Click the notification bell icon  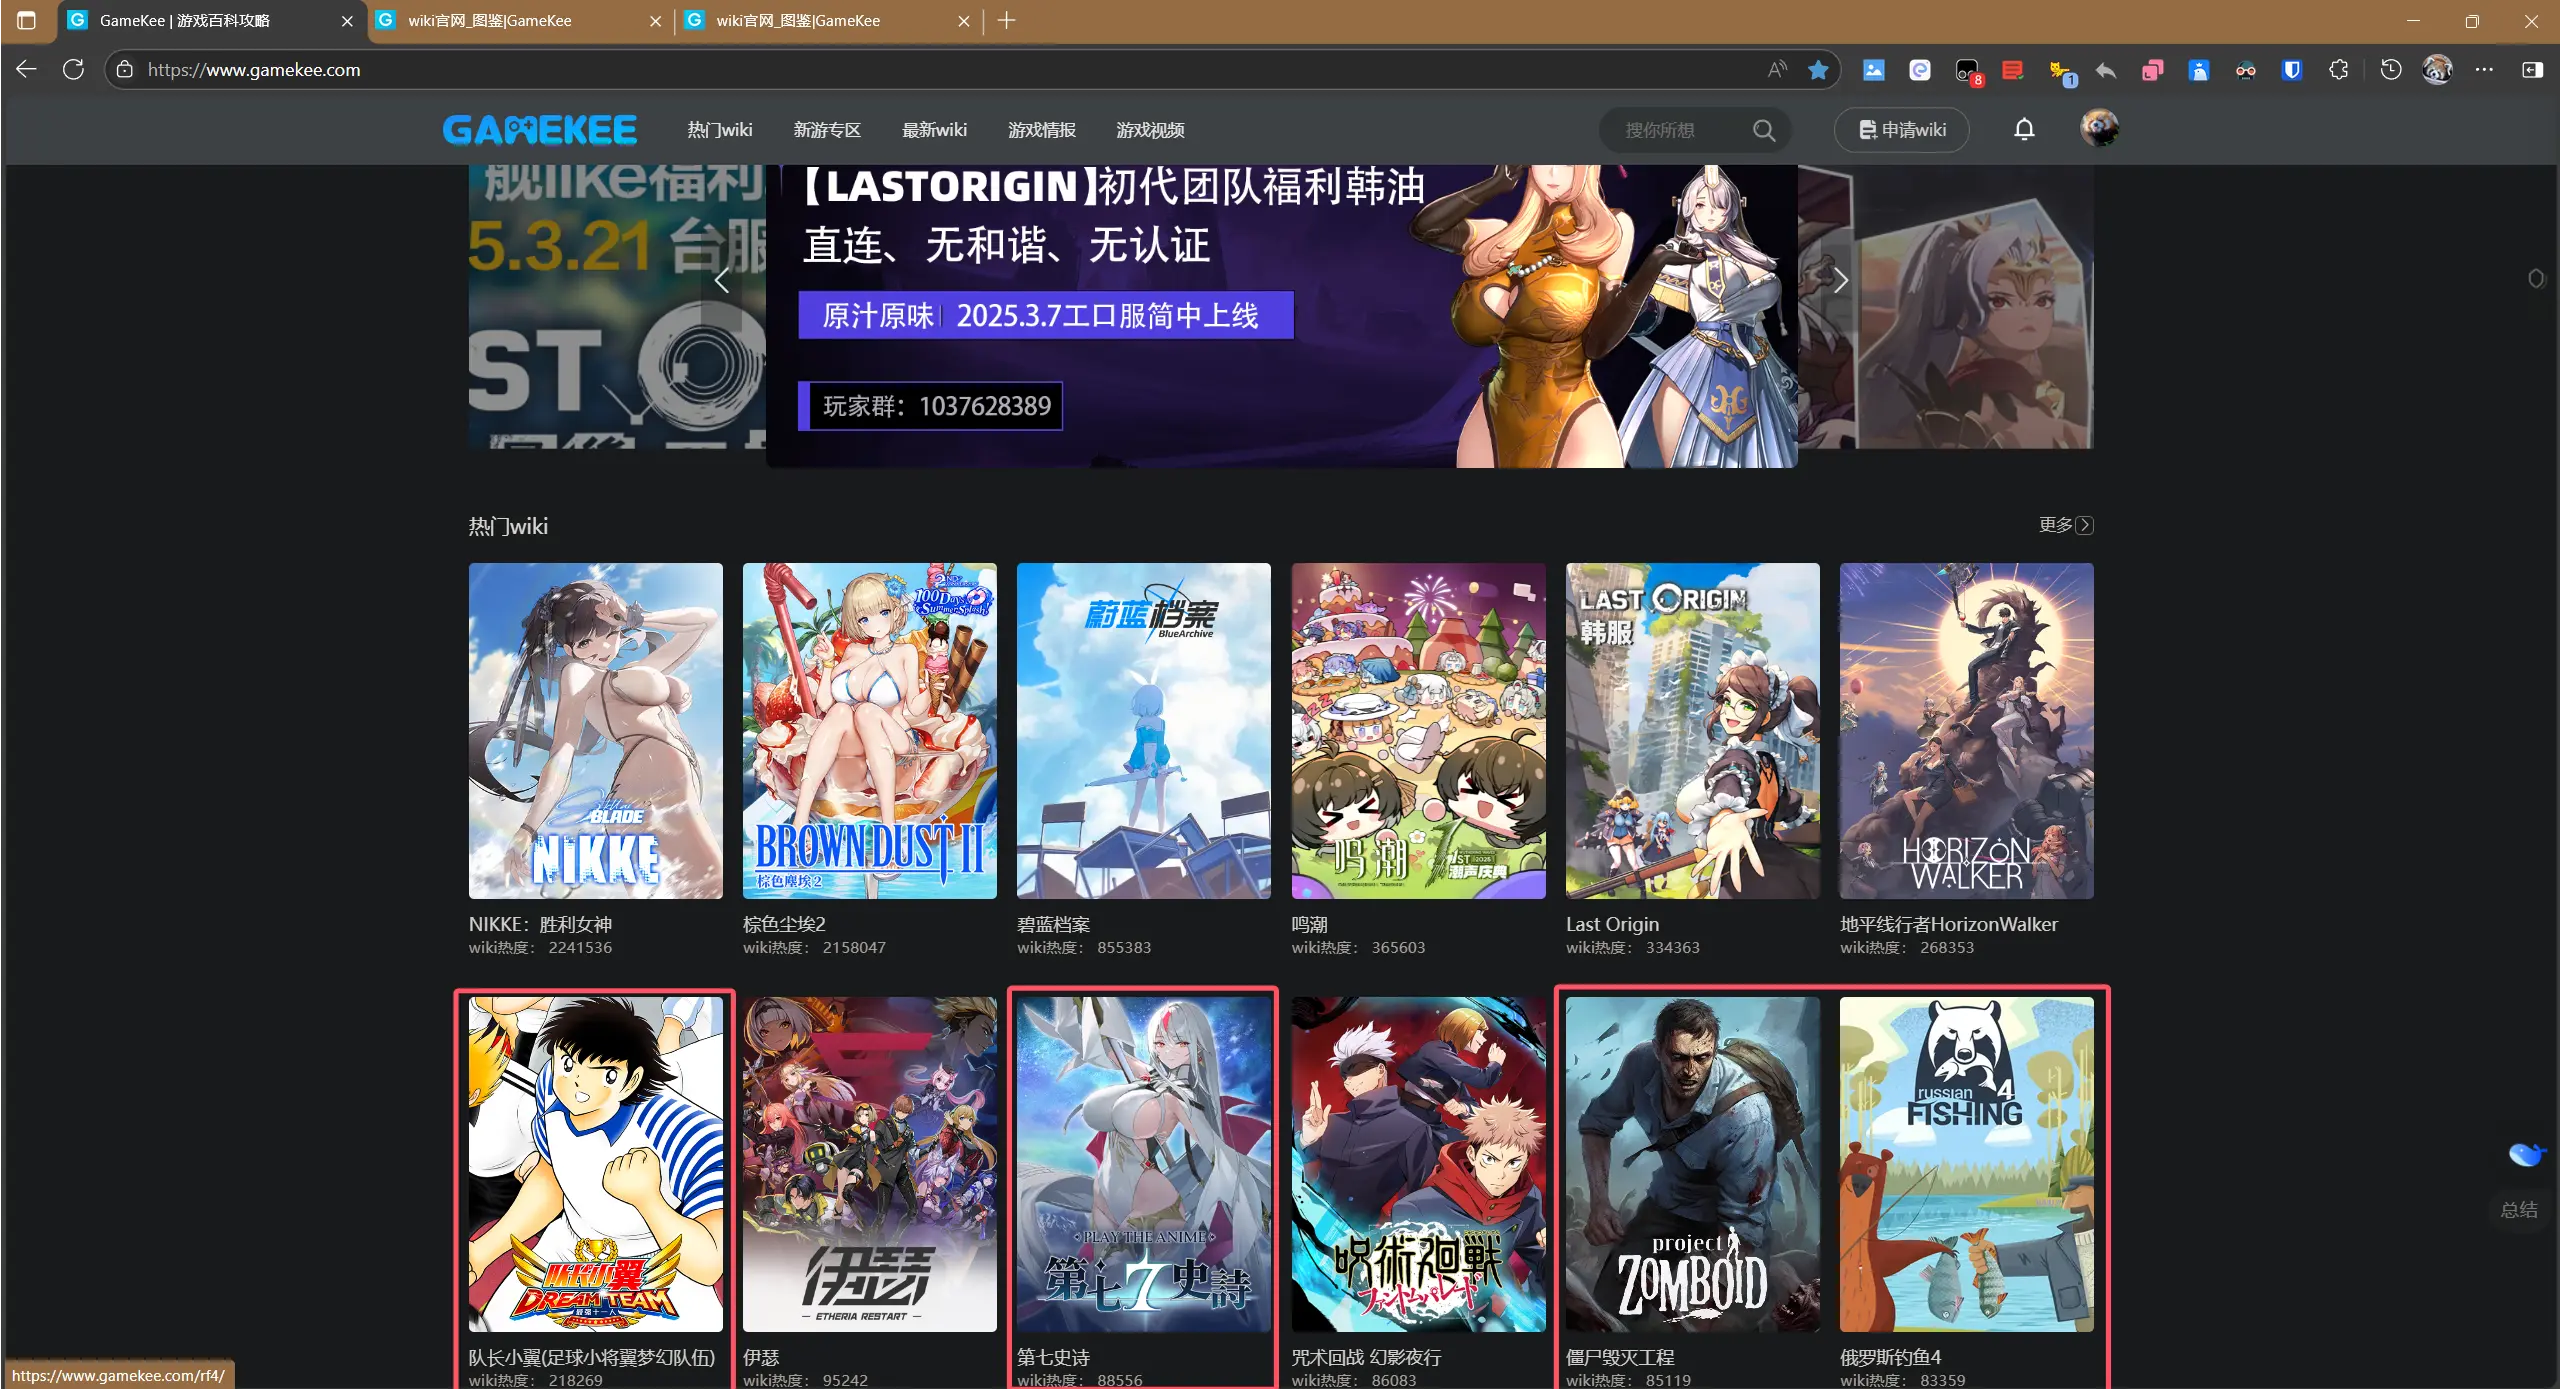click(2024, 130)
